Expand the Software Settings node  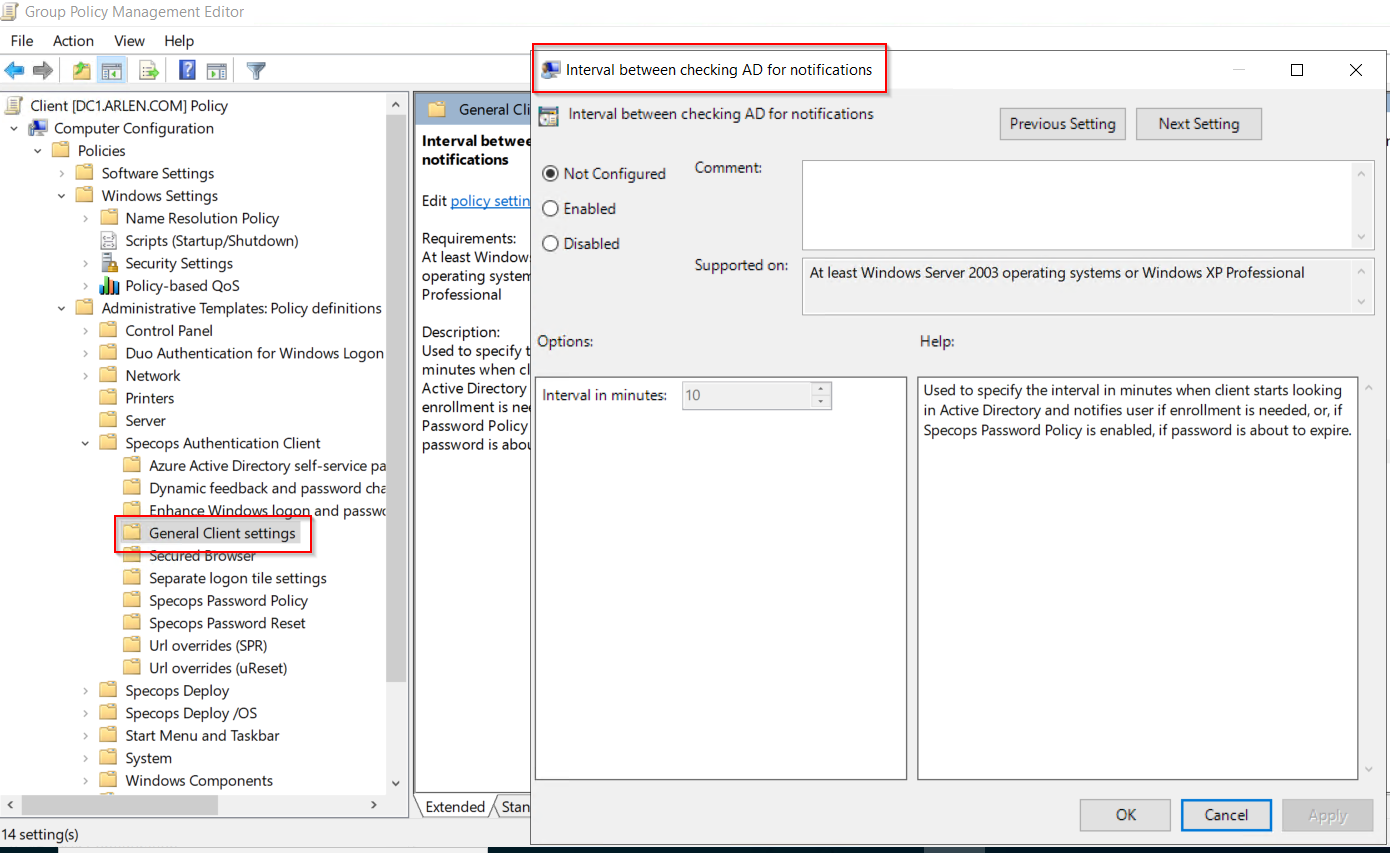pyautogui.click(x=62, y=173)
